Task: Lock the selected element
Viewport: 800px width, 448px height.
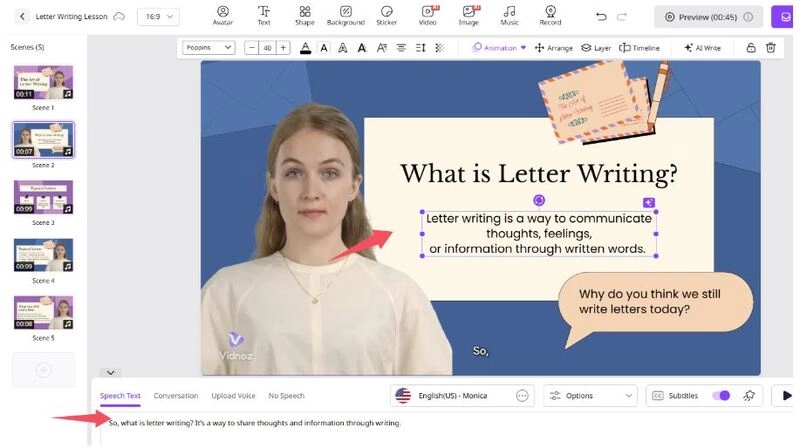Action: [751, 47]
